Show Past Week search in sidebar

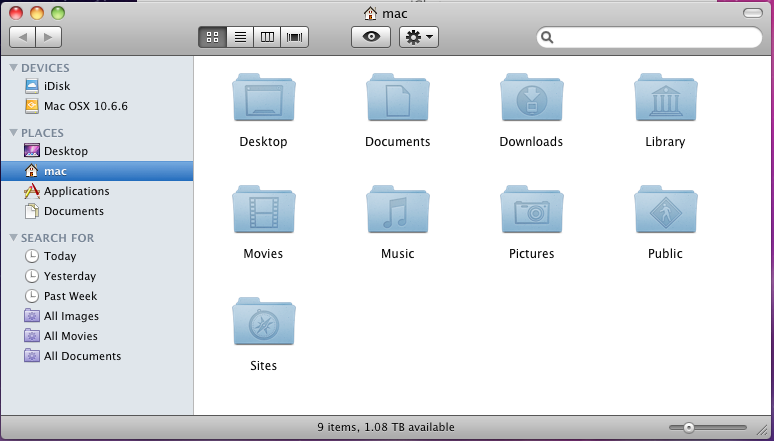click(x=97, y=296)
